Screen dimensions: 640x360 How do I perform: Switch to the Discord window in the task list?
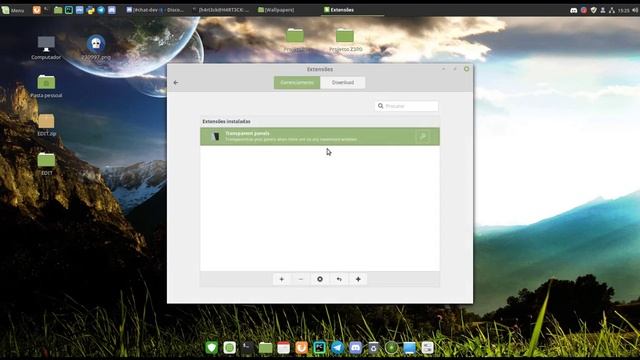pos(155,10)
